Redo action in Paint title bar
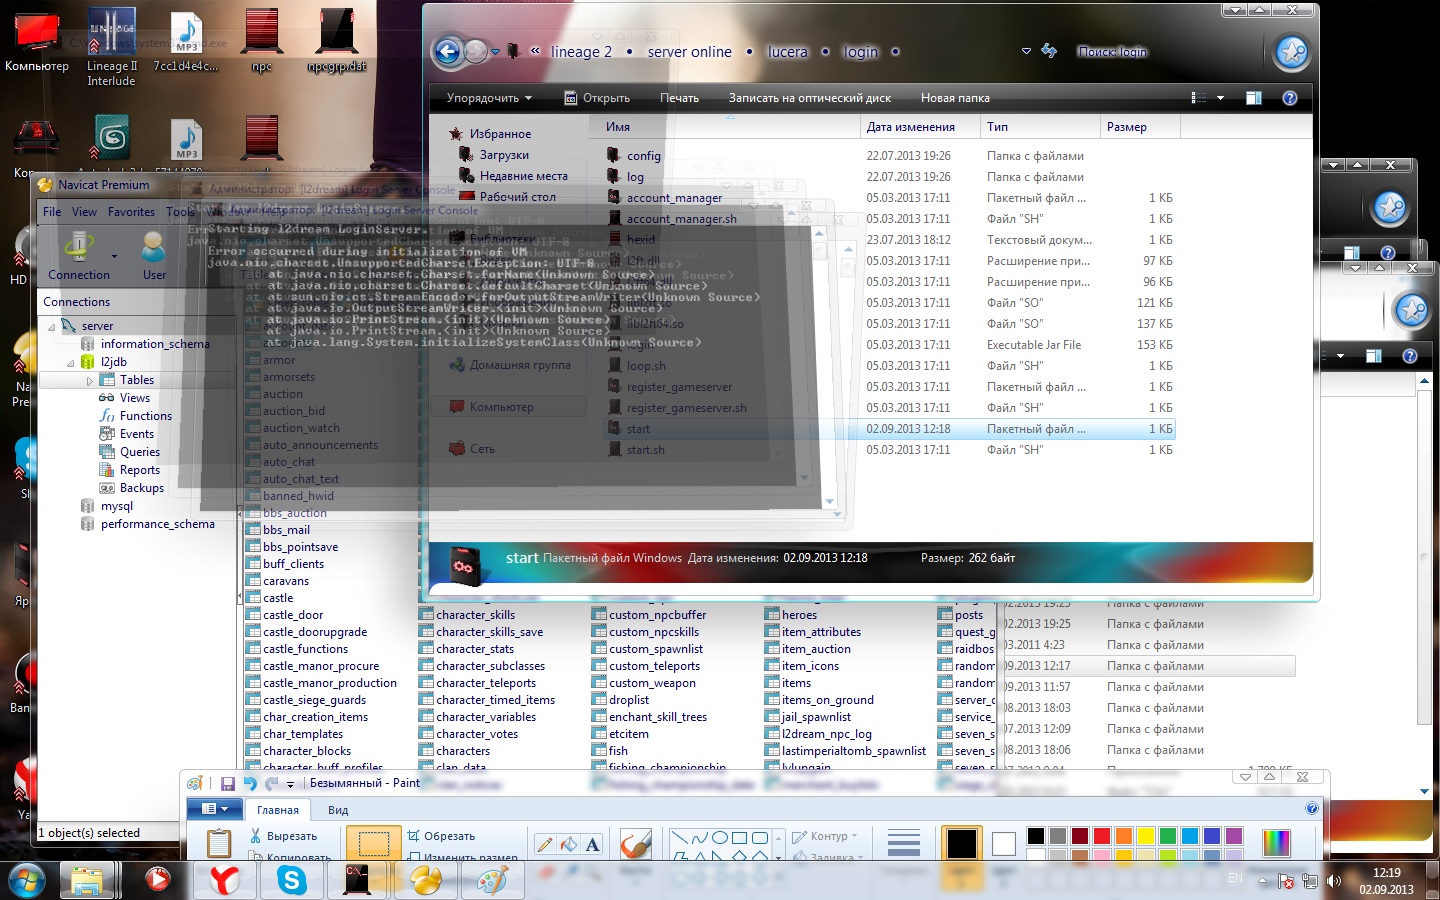Screen dimensions: 1440x900 click(271, 784)
